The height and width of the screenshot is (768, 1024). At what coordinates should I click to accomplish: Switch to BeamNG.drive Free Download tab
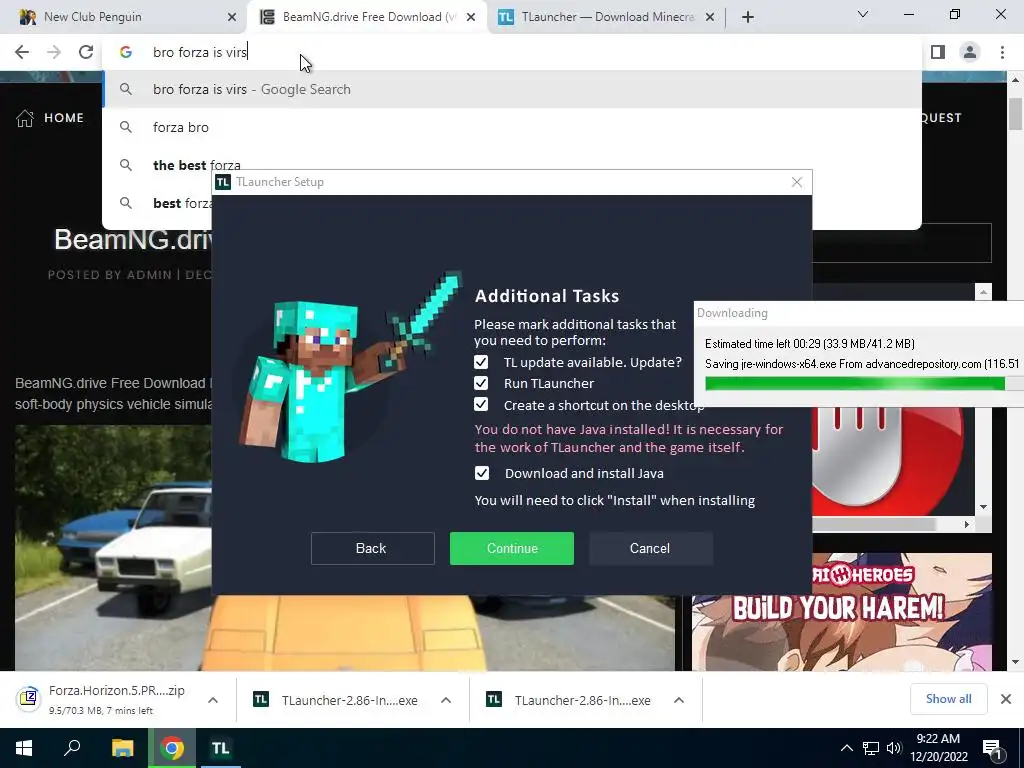(366, 17)
